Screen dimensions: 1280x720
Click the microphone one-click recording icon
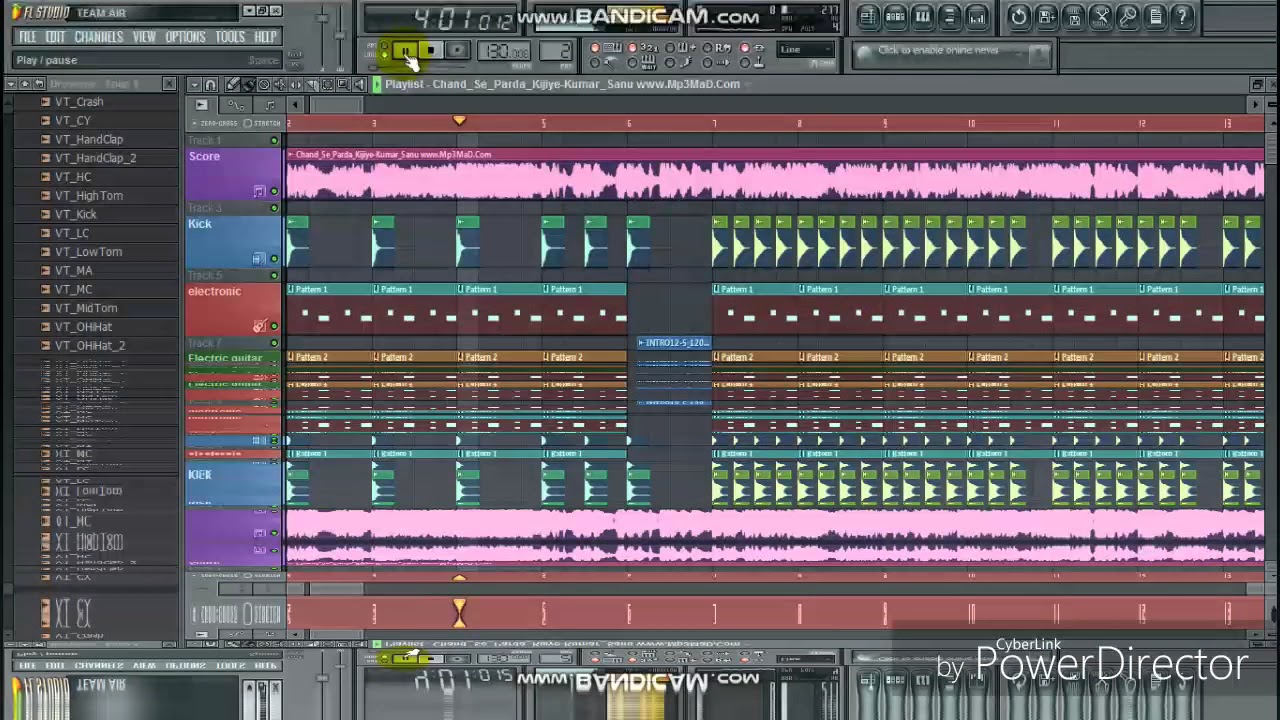1128,17
